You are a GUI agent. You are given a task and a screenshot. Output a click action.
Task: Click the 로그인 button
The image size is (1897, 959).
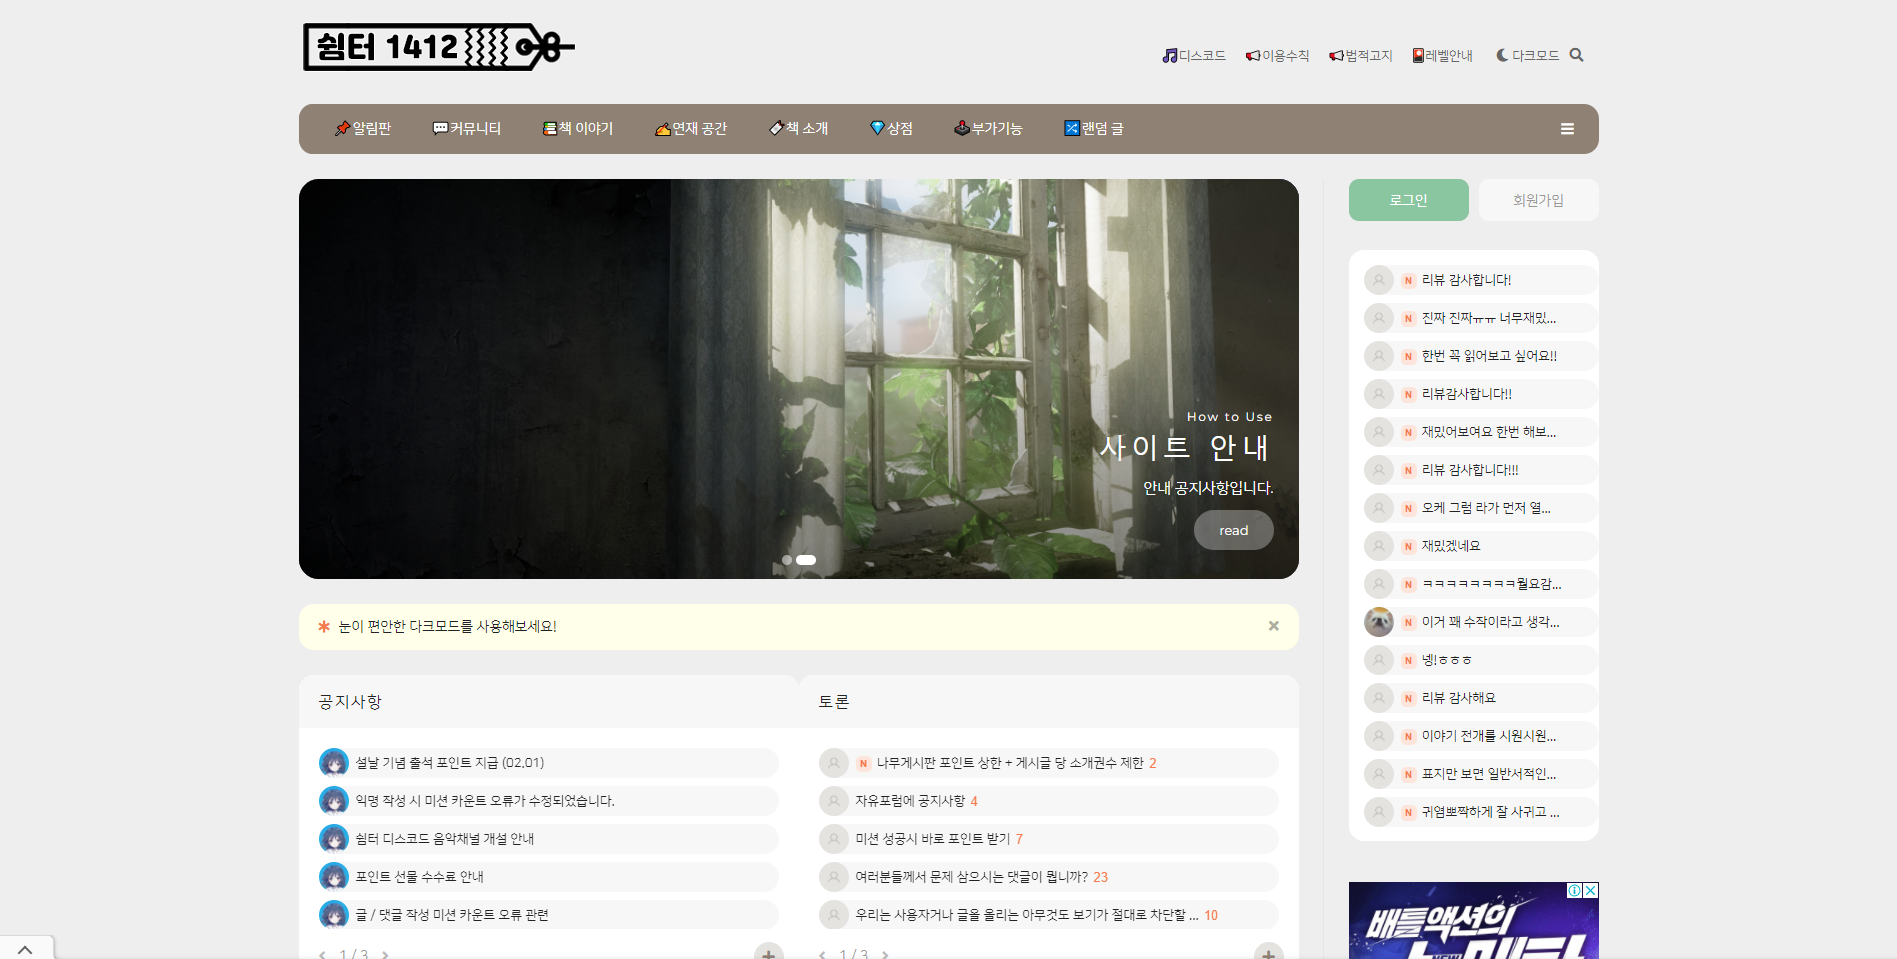click(1408, 200)
